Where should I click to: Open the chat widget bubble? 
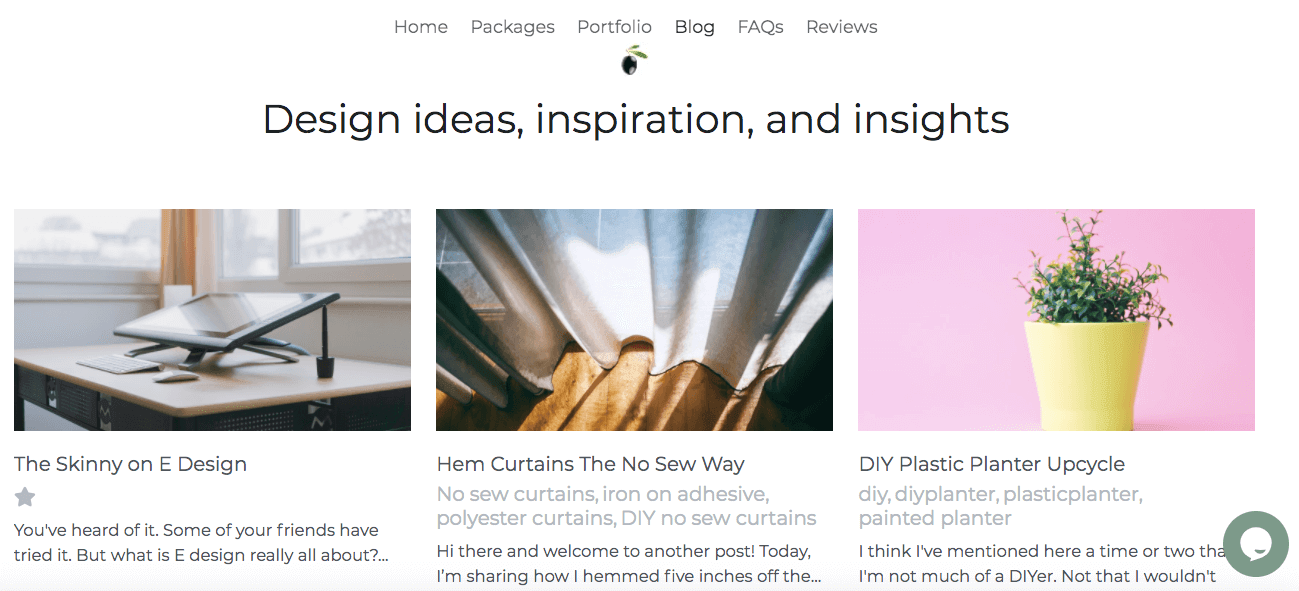click(1256, 544)
